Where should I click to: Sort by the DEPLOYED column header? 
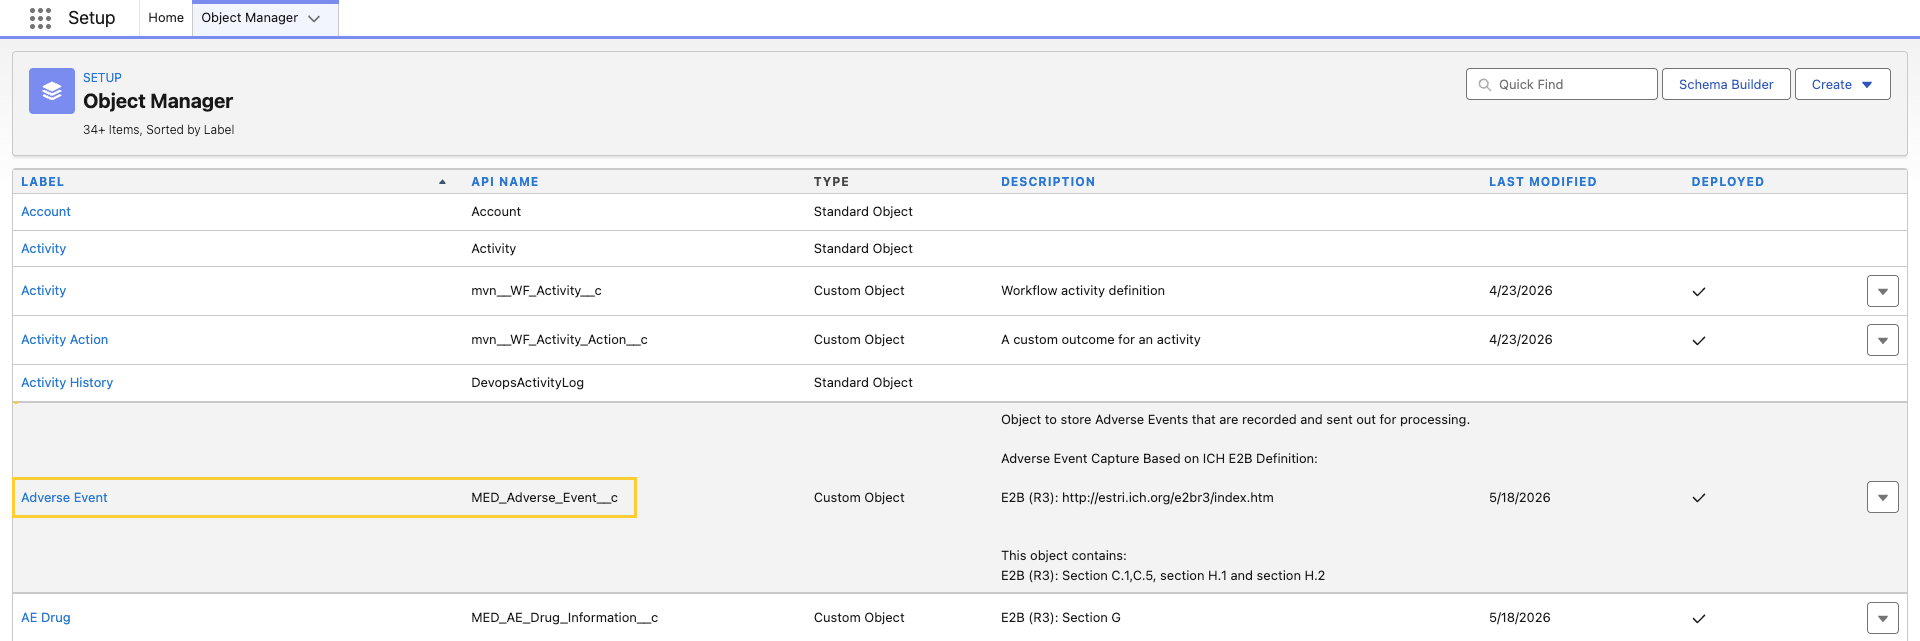click(1727, 182)
